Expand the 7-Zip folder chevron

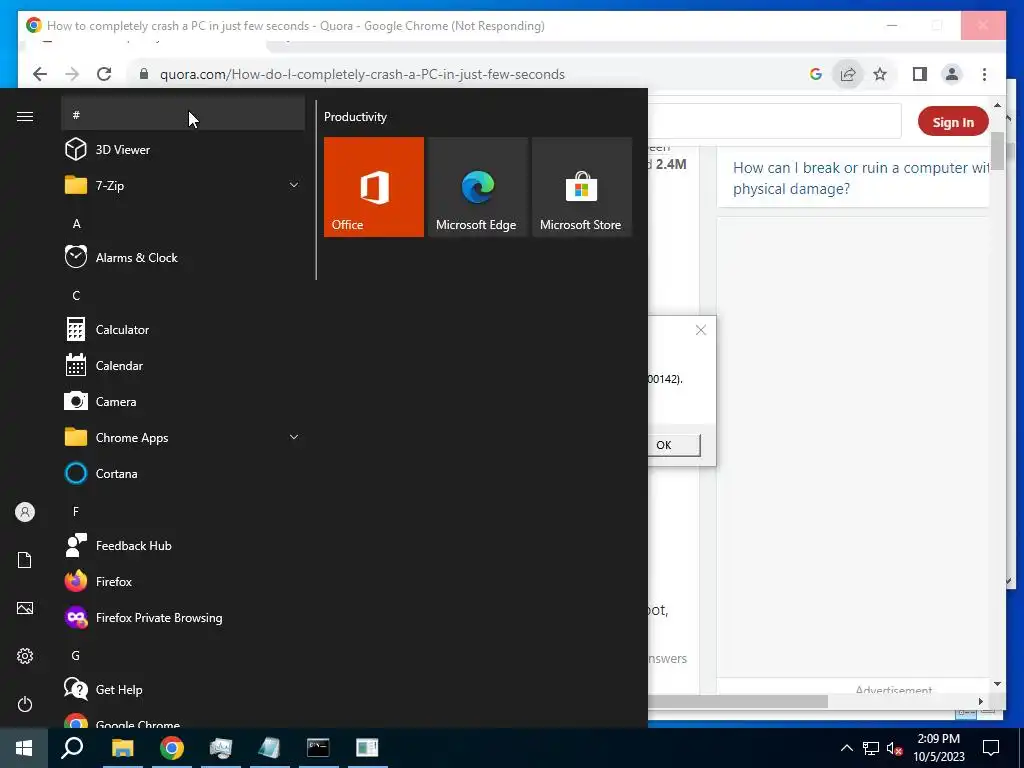click(x=294, y=185)
